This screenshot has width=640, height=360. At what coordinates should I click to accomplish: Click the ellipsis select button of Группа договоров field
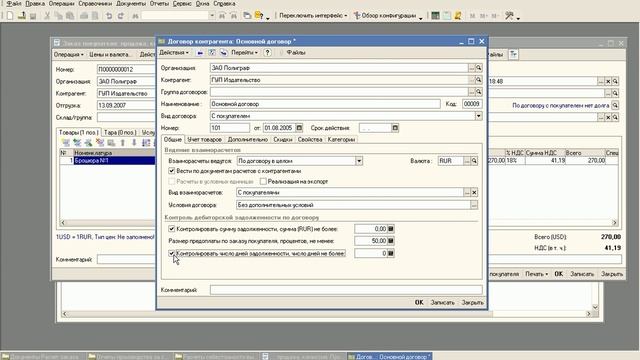pyautogui.click(x=472, y=92)
